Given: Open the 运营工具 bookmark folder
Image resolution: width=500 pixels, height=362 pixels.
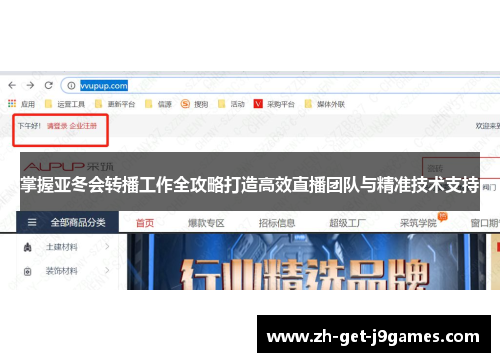Looking at the screenshot, I should (x=65, y=104).
